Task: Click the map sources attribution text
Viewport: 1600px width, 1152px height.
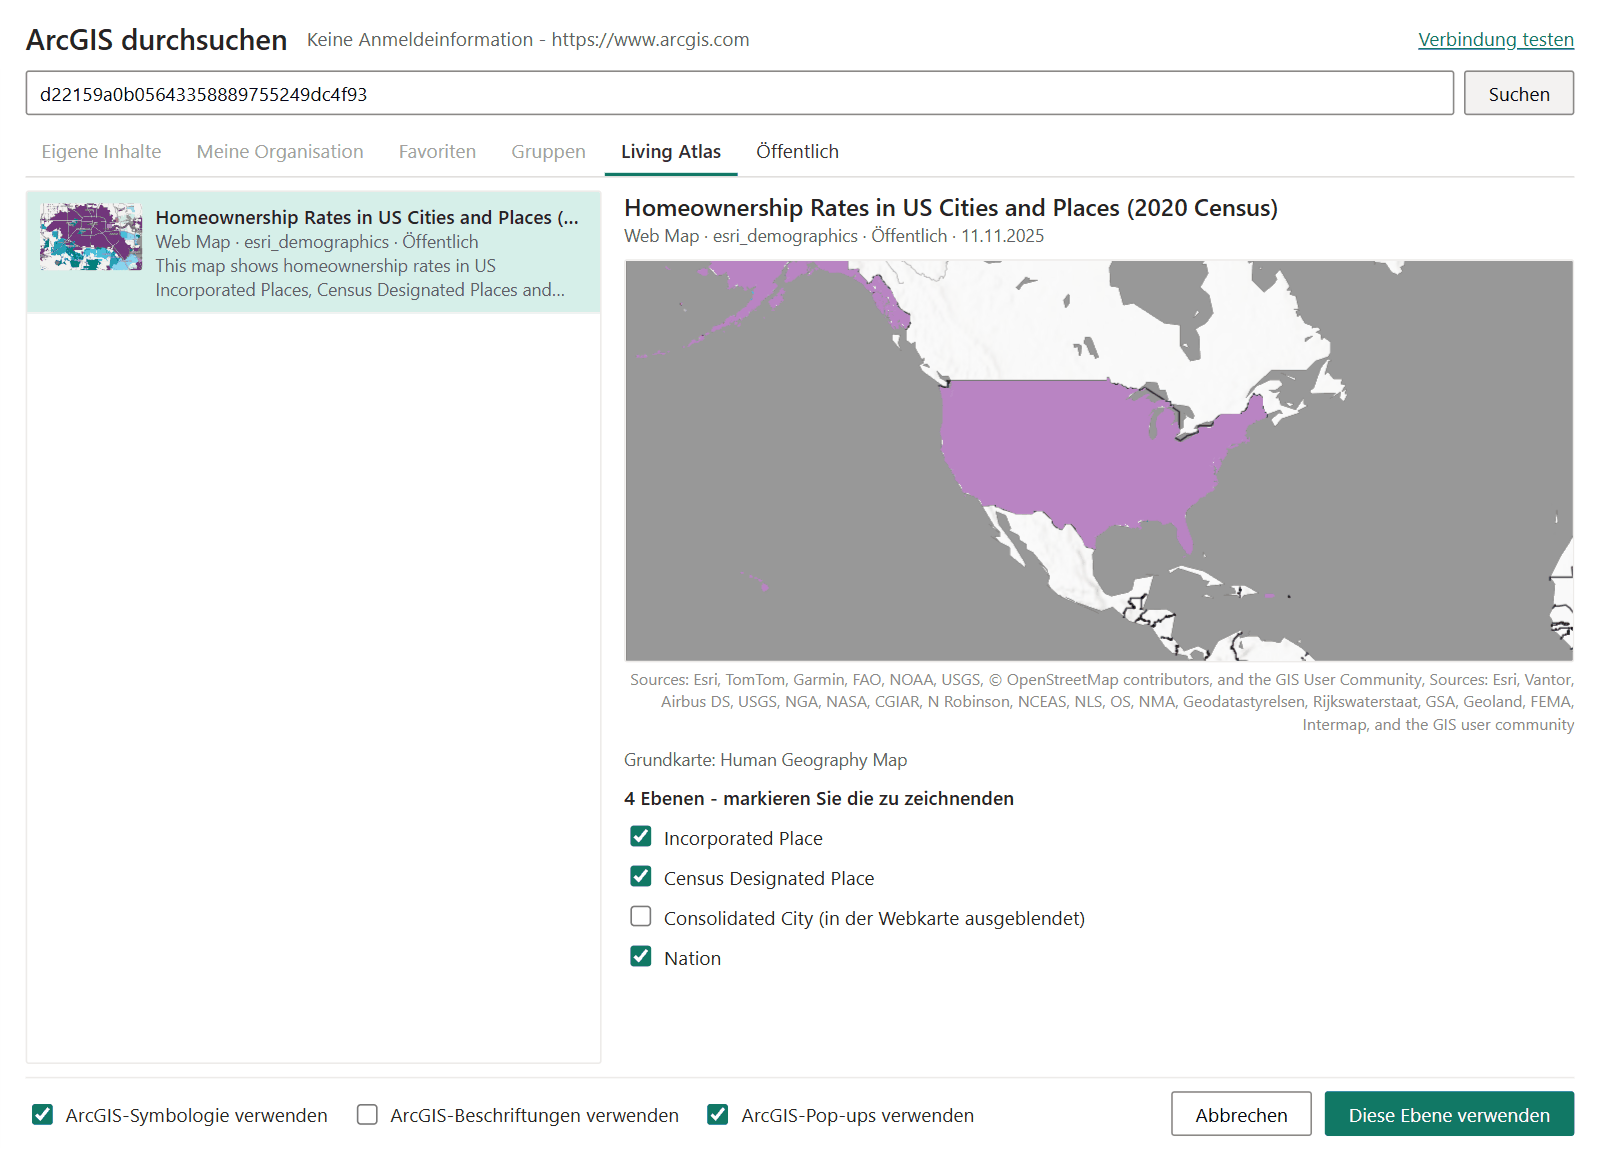Action: pos(1101,702)
